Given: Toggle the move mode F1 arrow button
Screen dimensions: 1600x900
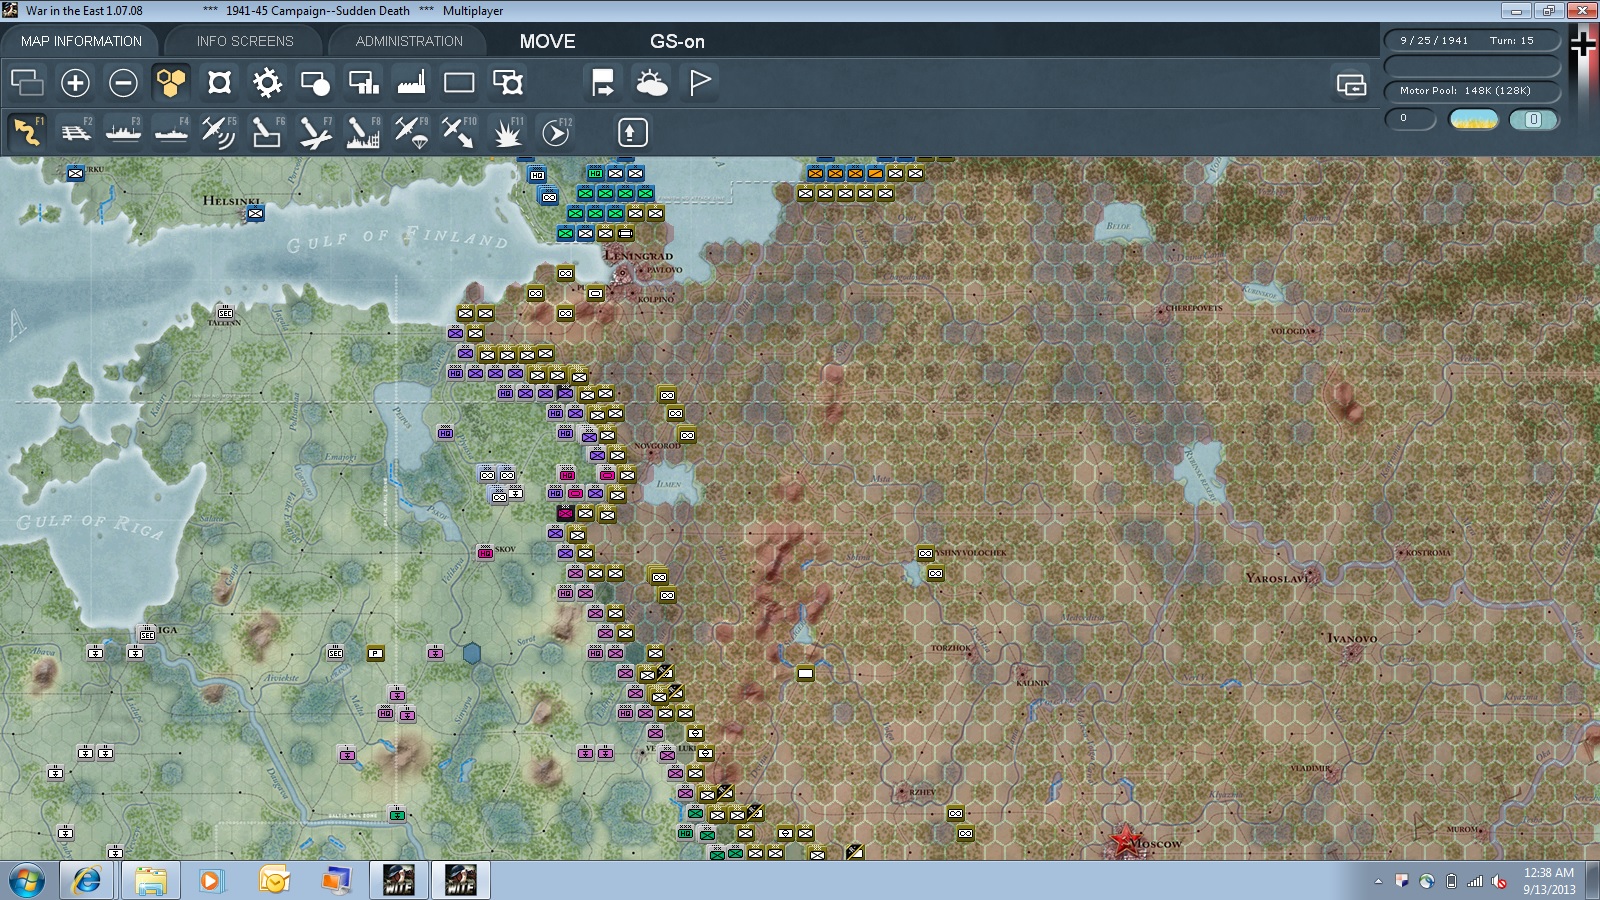Looking at the screenshot, I should tap(28, 132).
